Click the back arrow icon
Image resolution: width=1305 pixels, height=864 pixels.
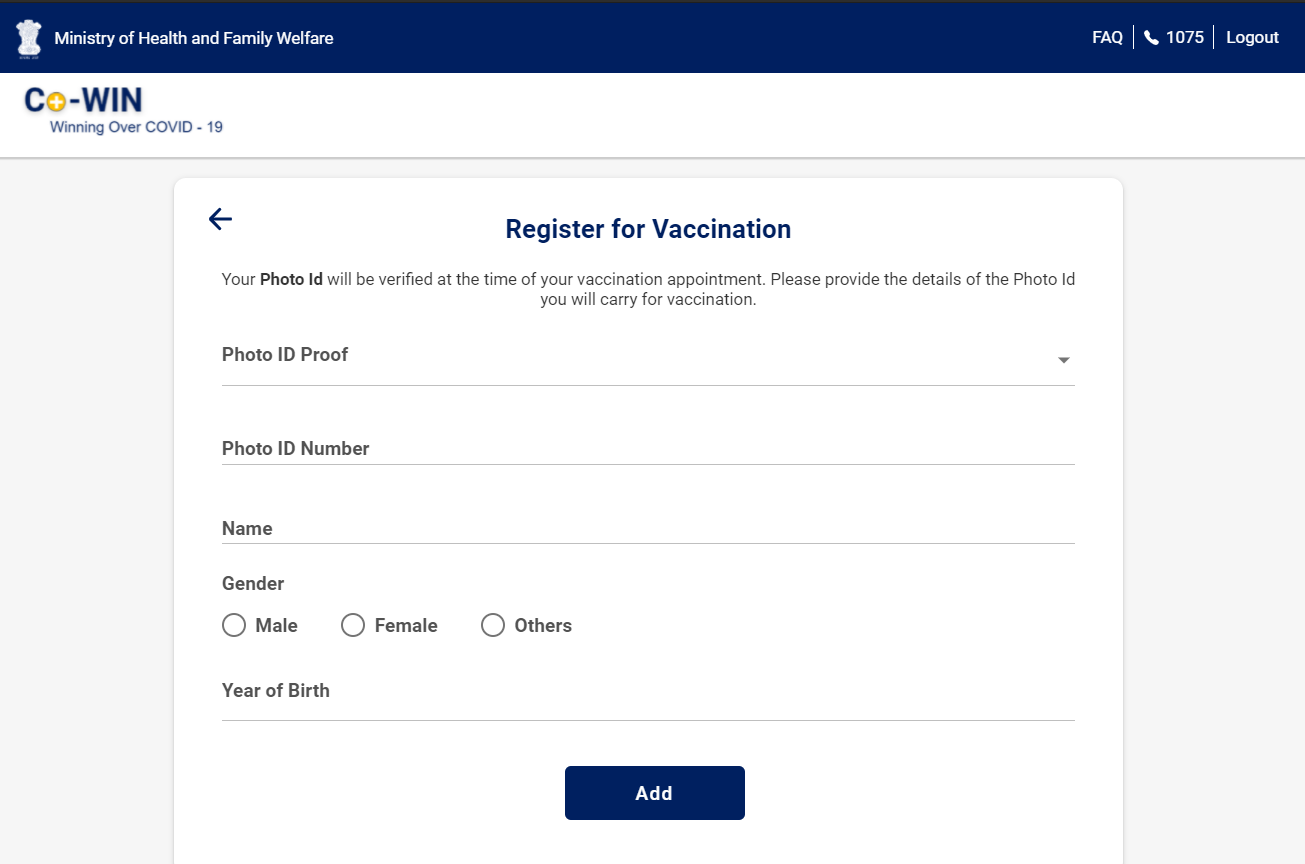(220, 219)
